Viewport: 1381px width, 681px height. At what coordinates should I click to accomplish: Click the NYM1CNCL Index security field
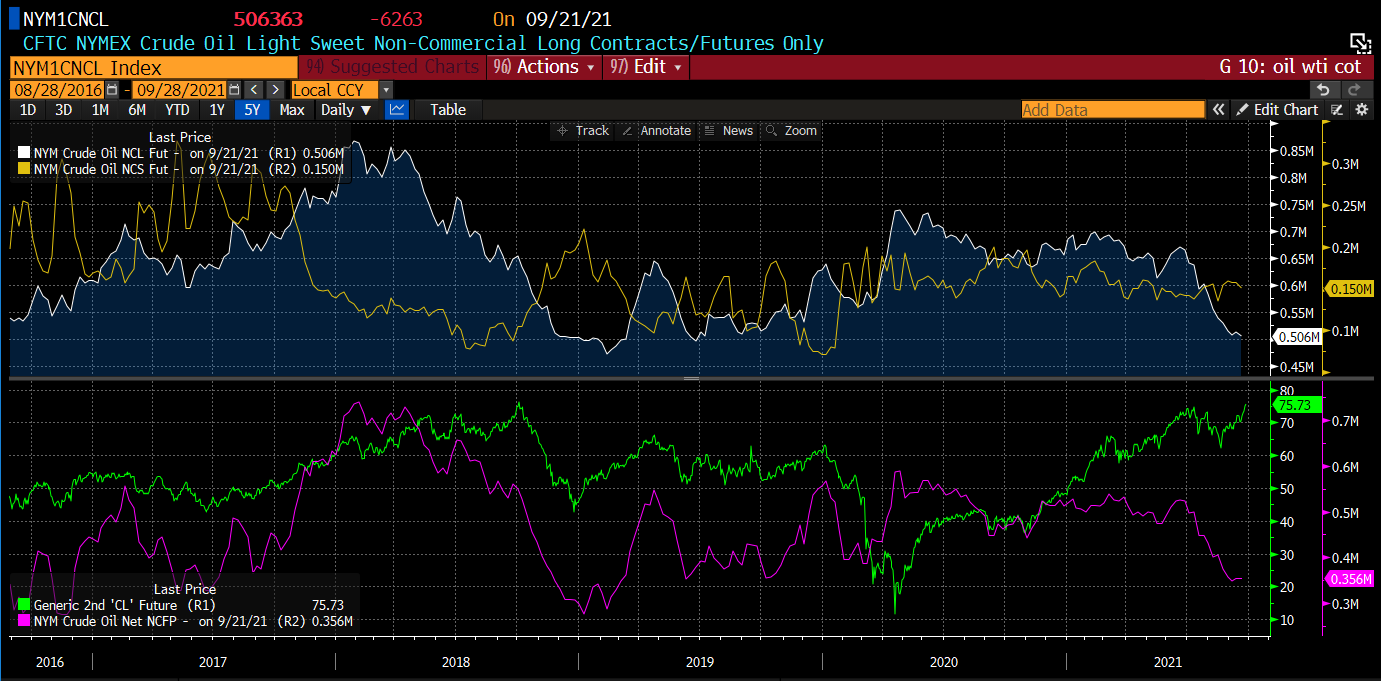tap(153, 67)
